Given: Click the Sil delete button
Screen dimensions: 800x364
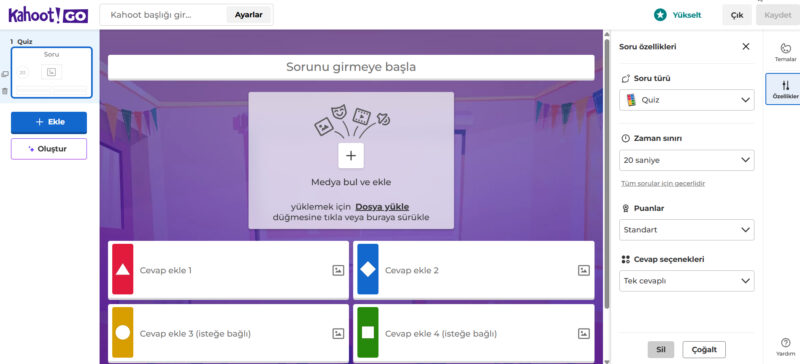Looking at the screenshot, I should pyautogui.click(x=661, y=350).
